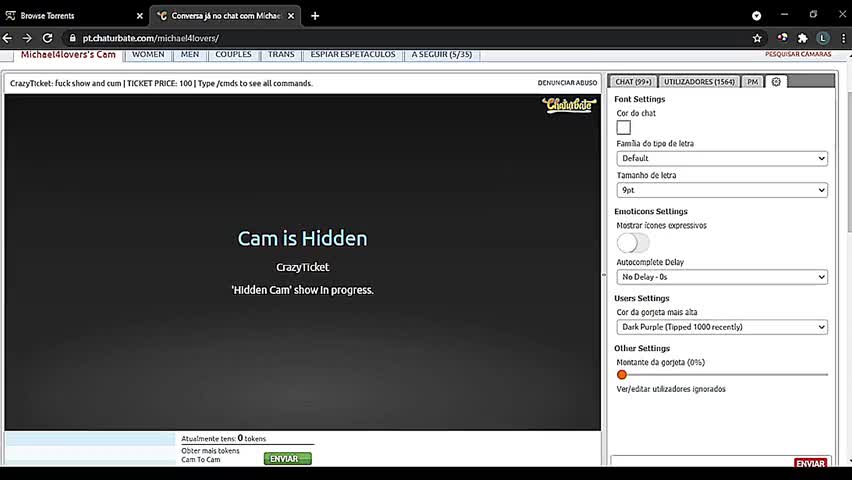Expand the Família do tipo de letra dropdown
This screenshot has height=480, width=852.
[x=722, y=158]
